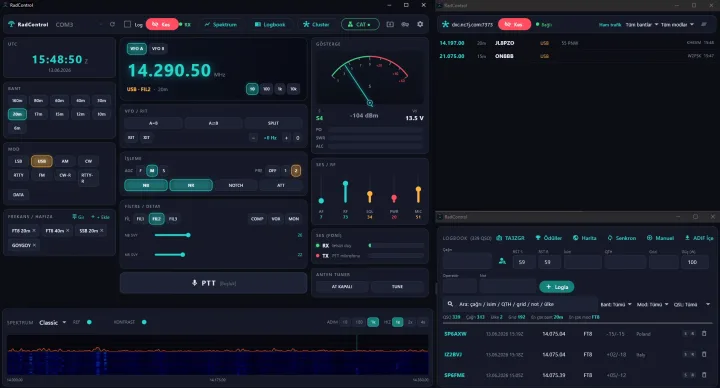
Task: Click the refresh COM port icon
Action: pos(112,24)
